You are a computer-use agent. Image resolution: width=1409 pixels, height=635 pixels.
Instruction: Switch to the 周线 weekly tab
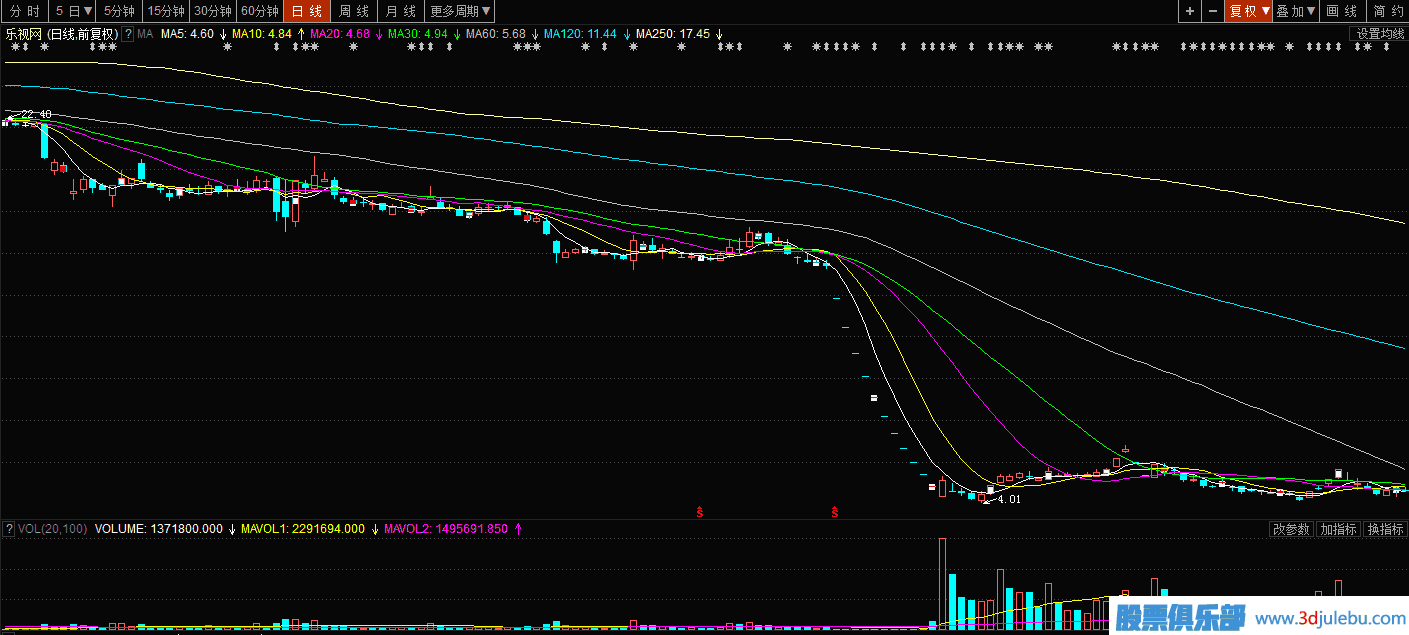(354, 11)
